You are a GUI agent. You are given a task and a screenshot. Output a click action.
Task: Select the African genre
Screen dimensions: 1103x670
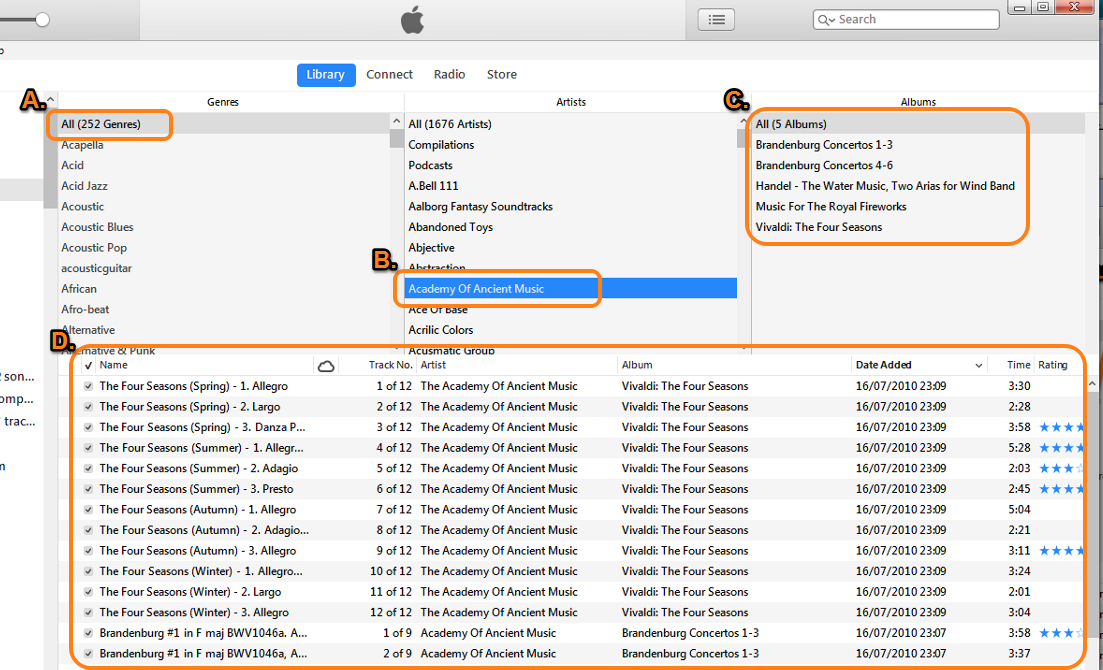[x=222, y=289]
